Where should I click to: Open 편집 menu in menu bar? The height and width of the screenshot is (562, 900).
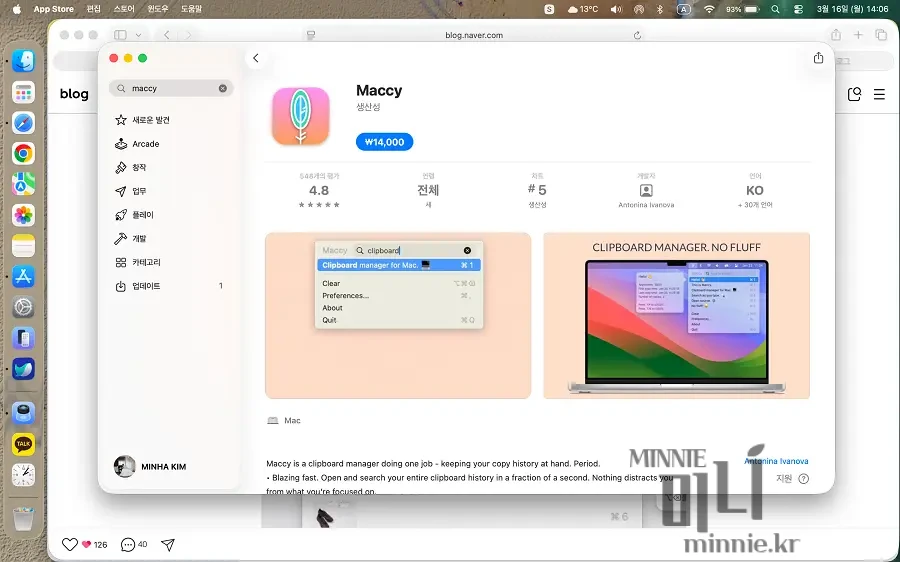pos(94,9)
